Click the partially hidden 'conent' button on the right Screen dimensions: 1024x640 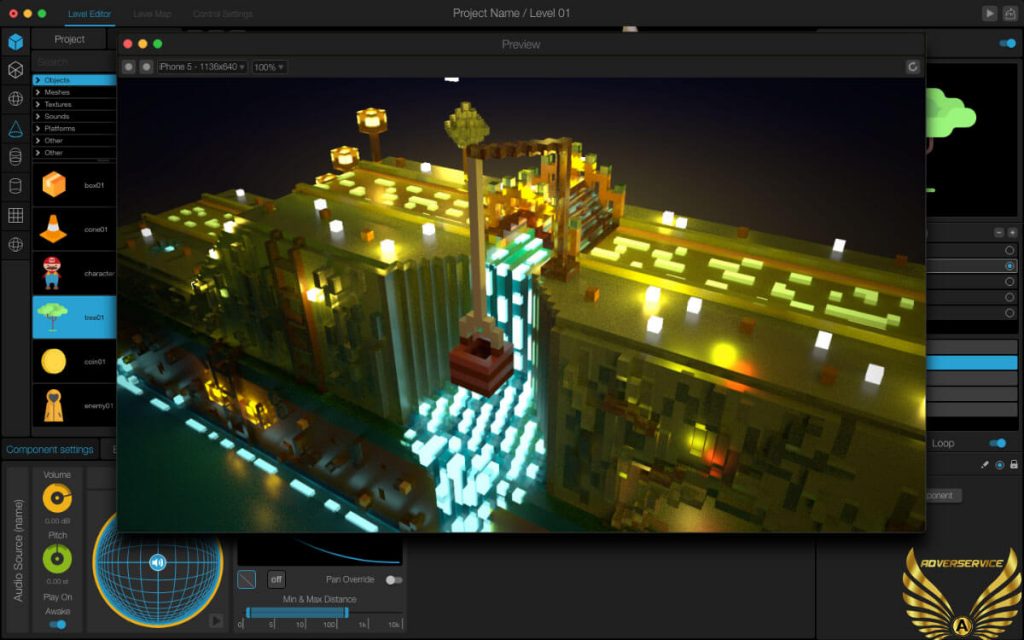[x=943, y=495]
